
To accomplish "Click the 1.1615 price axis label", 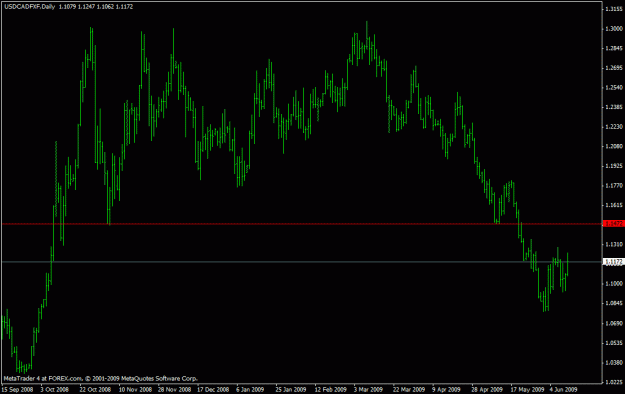I will [x=615, y=205].
